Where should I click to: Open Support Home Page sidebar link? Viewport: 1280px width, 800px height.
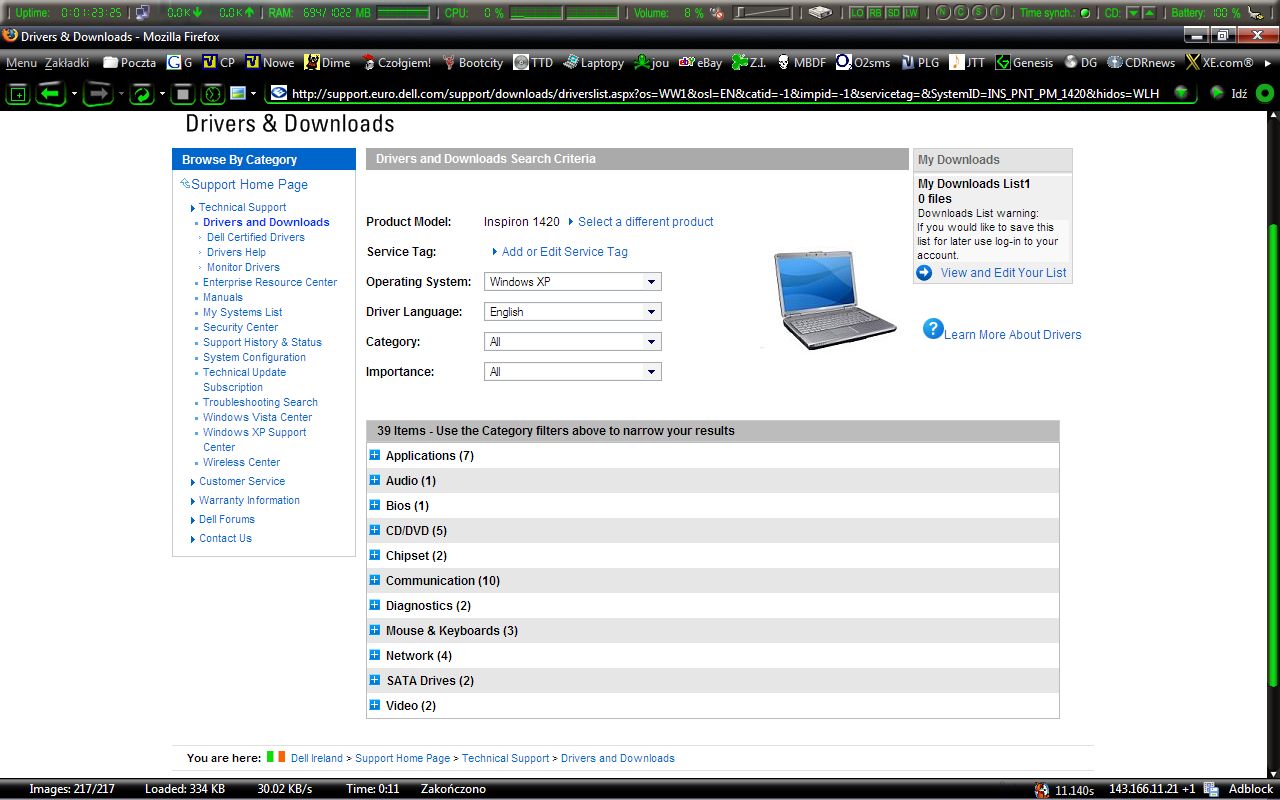249,184
